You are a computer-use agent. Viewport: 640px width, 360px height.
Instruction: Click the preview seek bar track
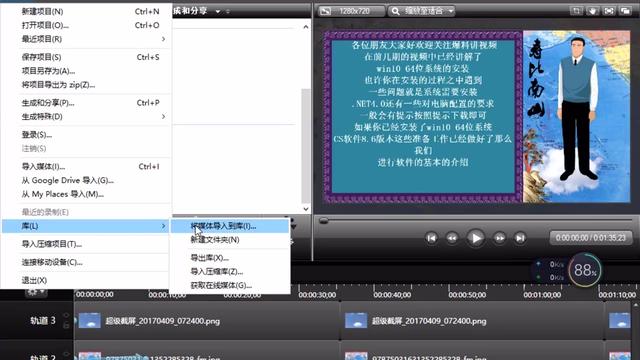click(x=476, y=221)
